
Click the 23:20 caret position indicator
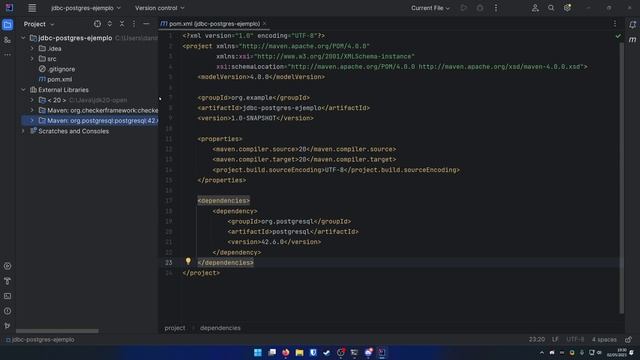537,340
